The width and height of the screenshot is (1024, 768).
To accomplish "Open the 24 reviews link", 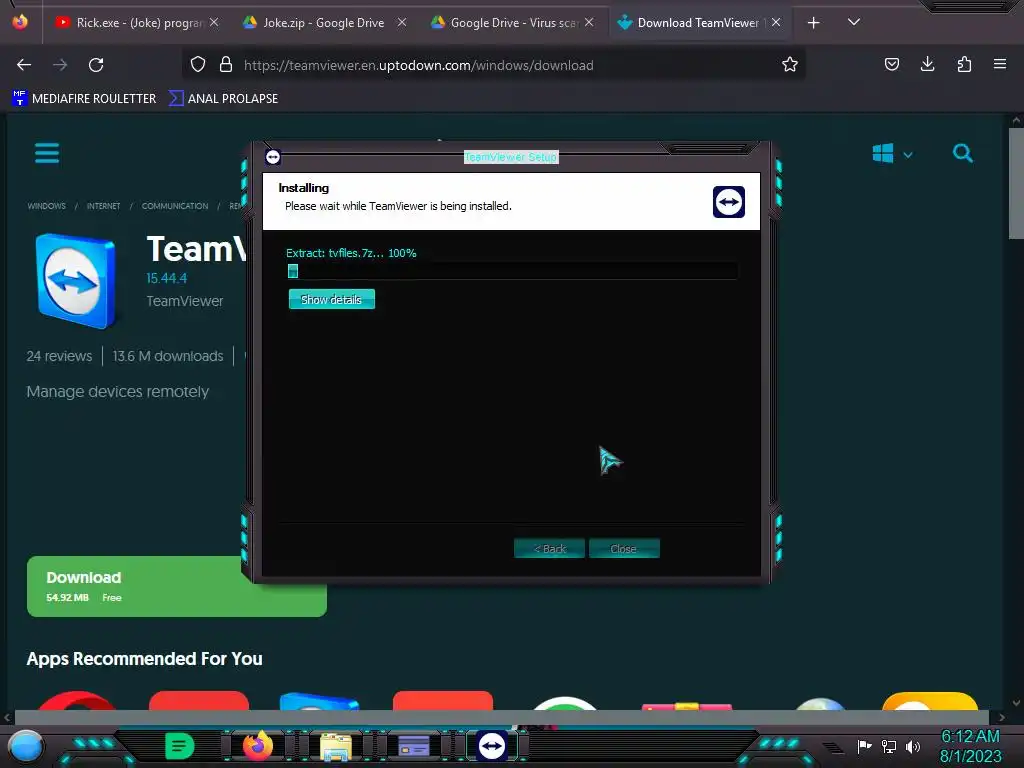I will click(59, 356).
